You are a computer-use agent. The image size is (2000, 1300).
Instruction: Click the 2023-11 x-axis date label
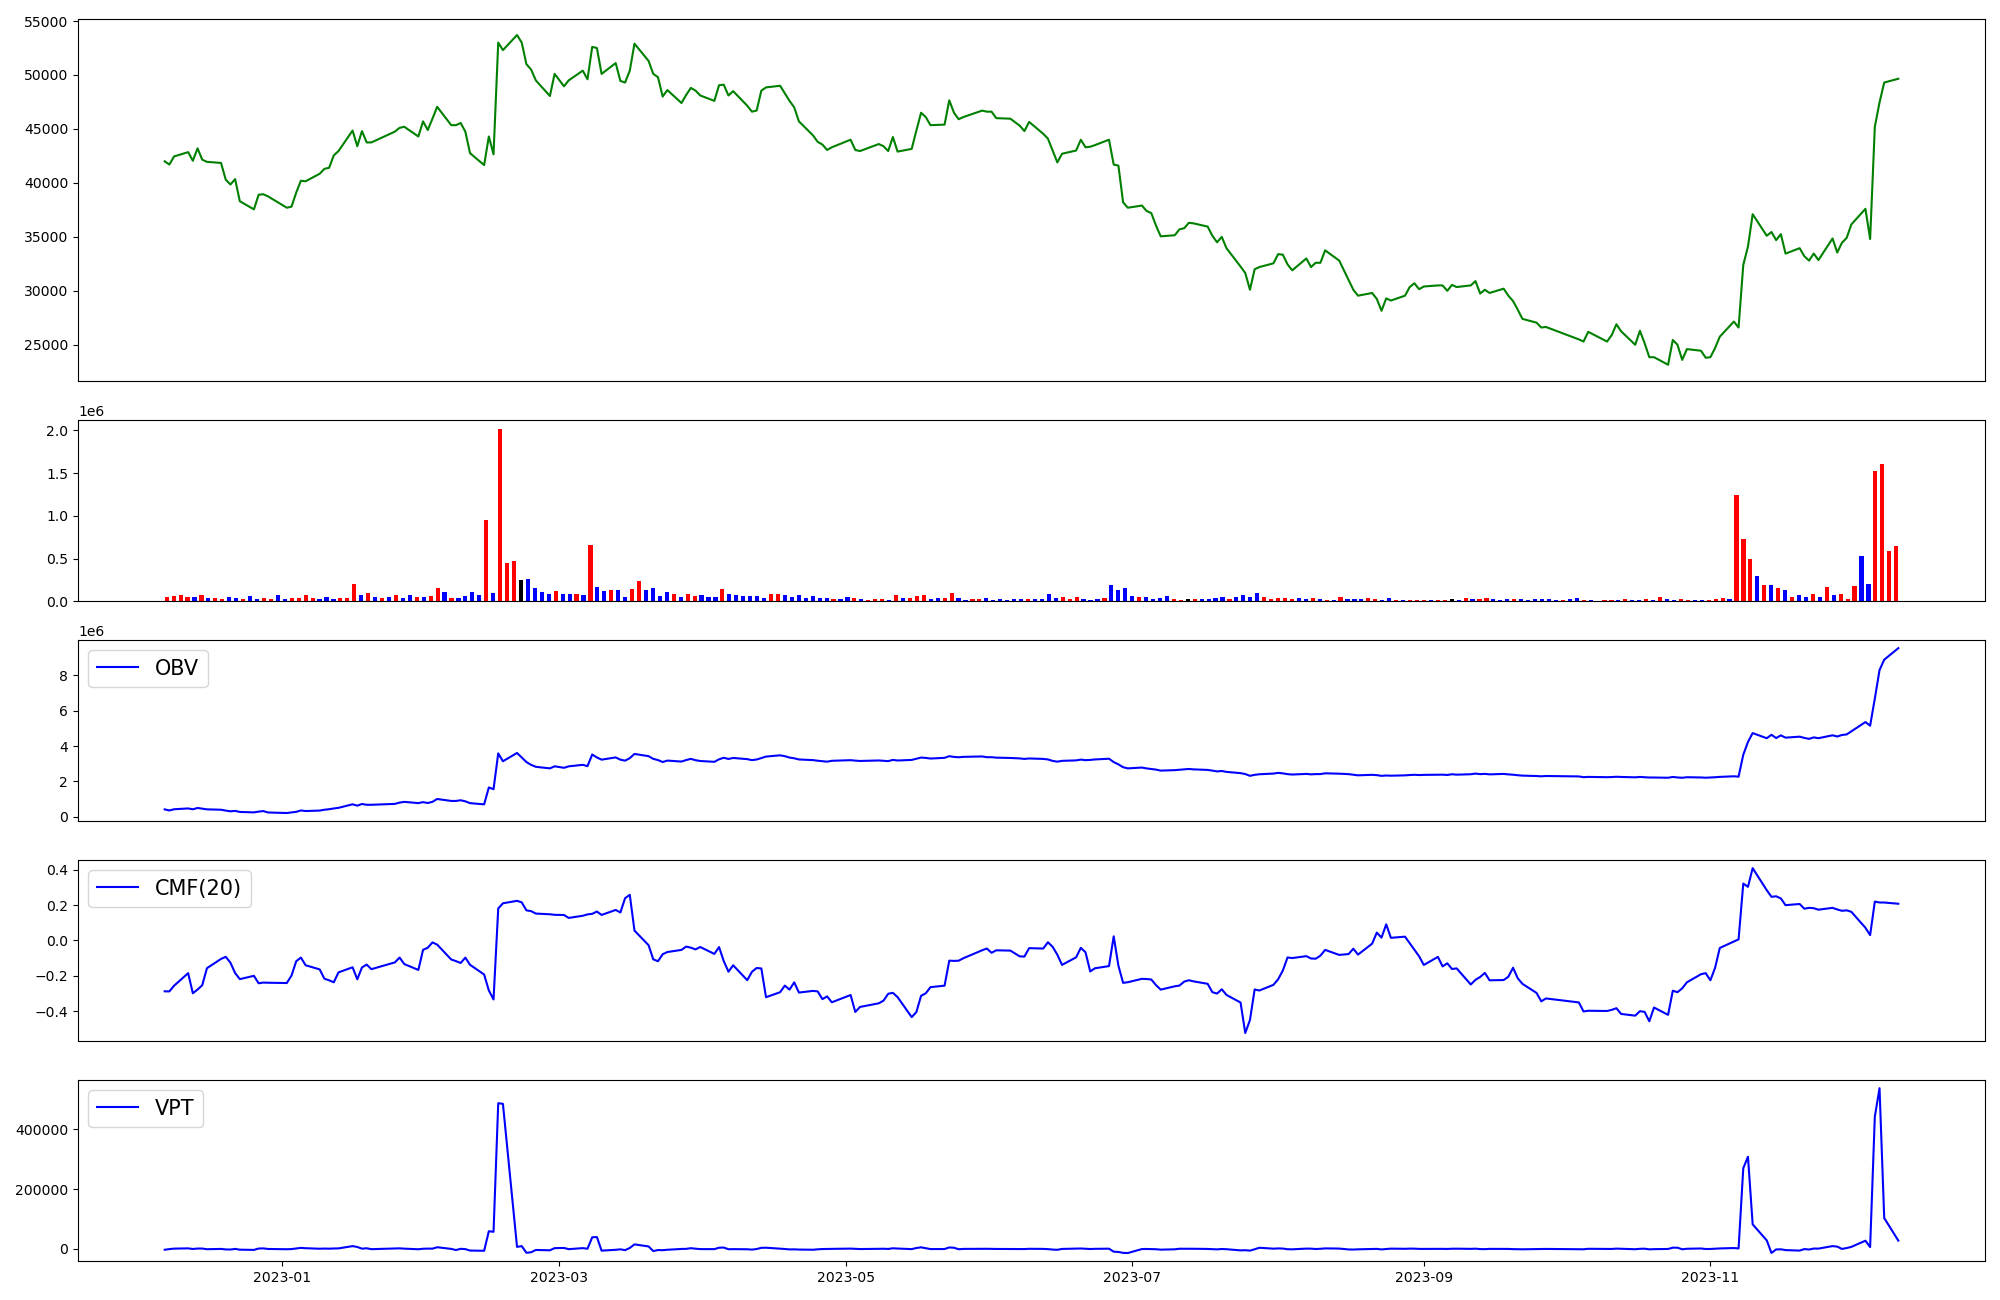[1710, 1277]
